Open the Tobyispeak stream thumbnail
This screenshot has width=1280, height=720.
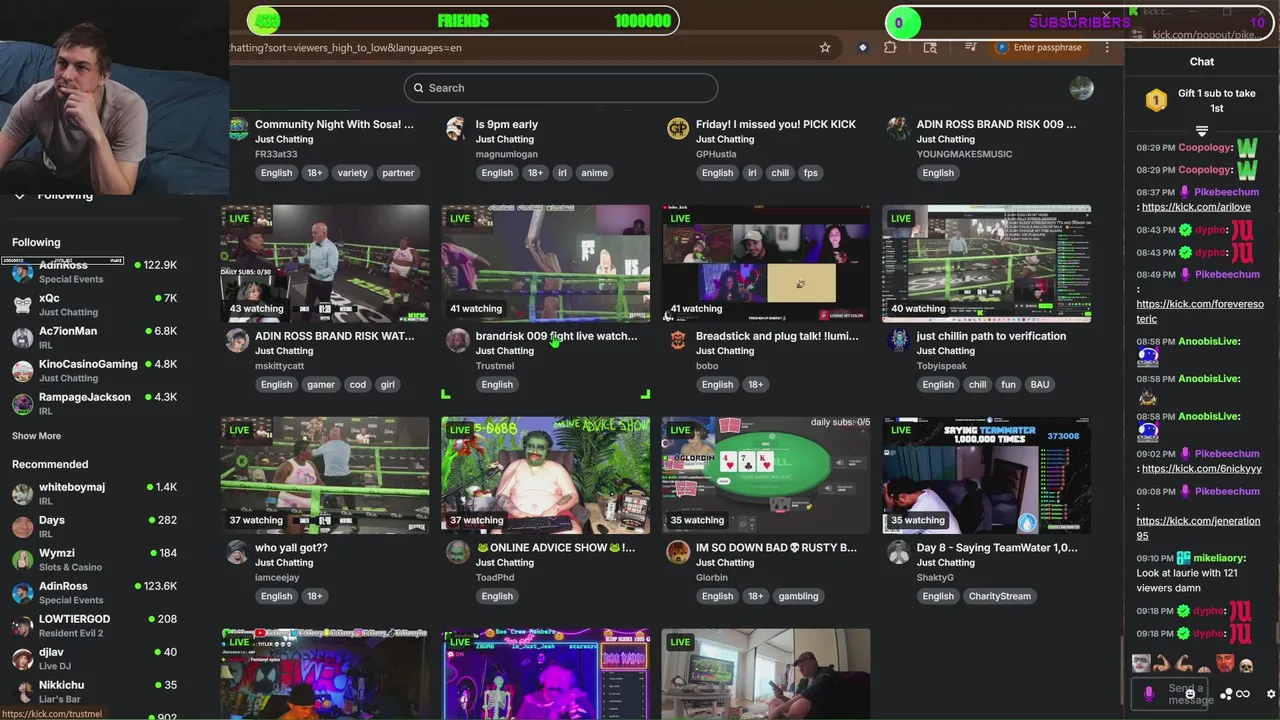tap(986, 264)
